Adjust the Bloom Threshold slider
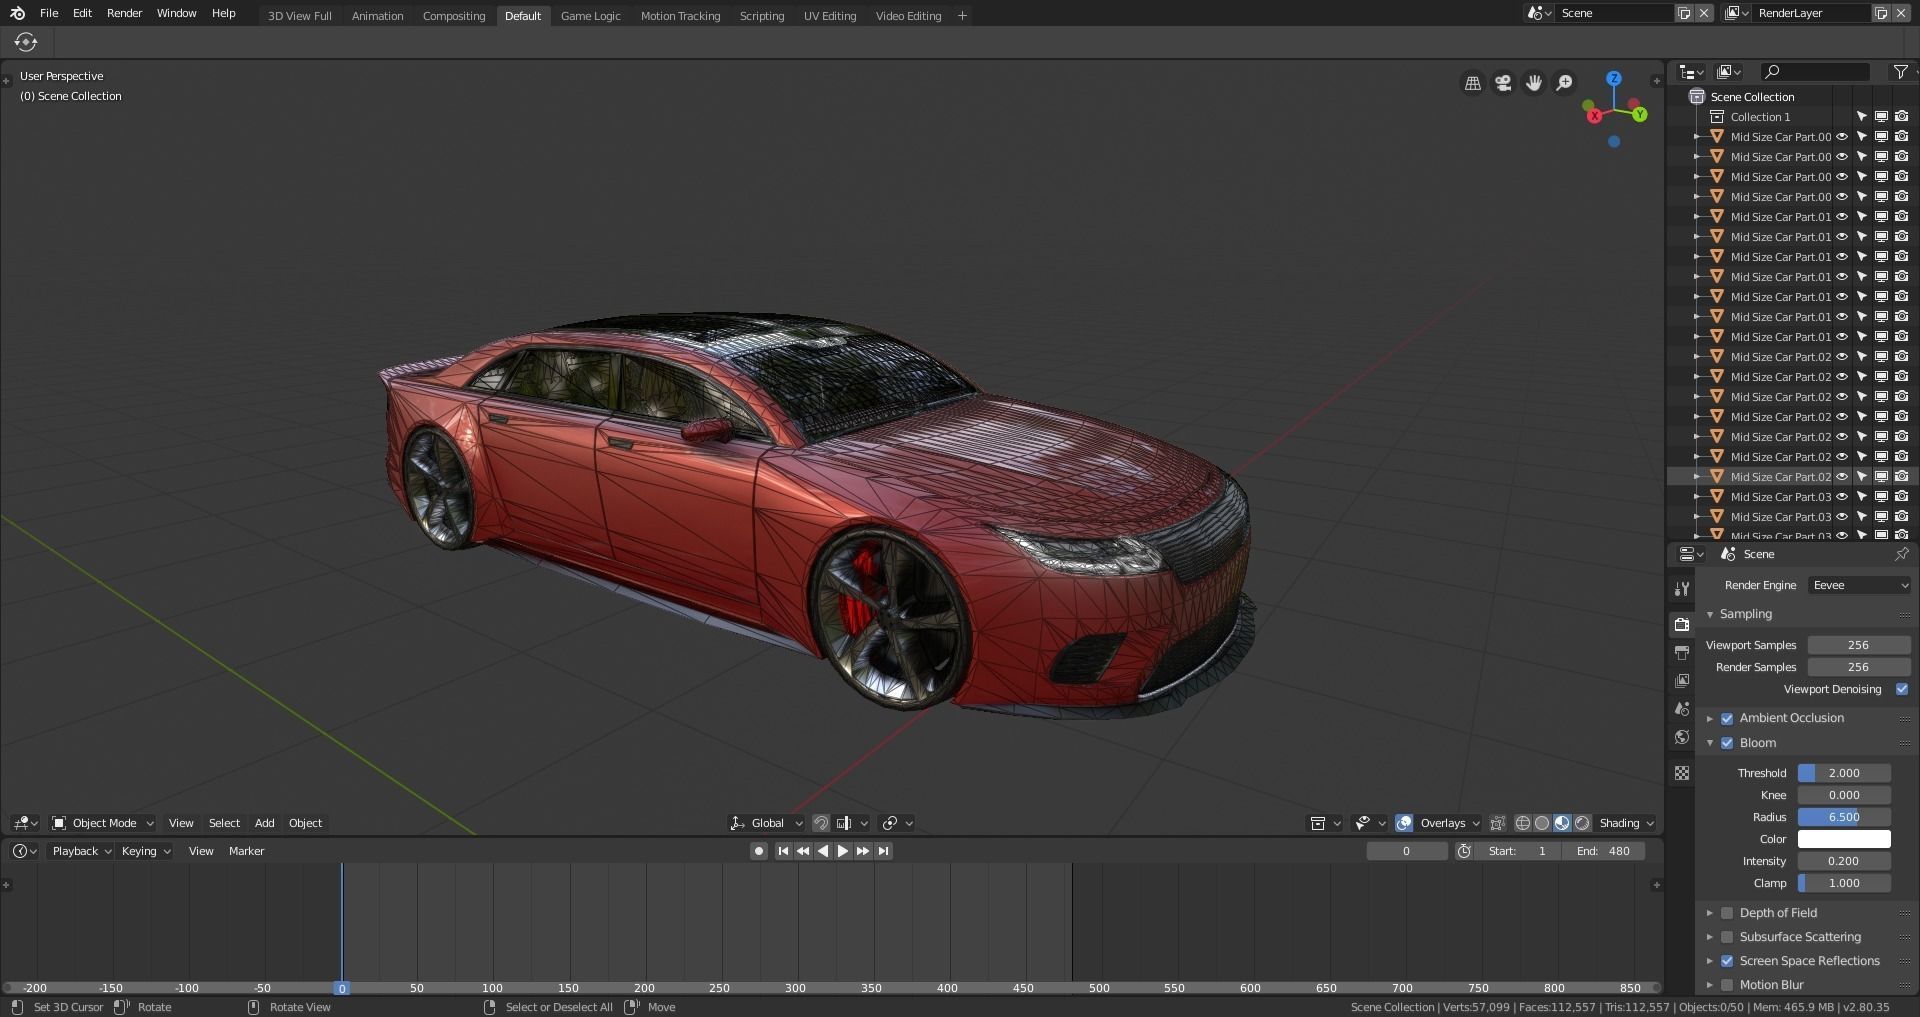This screenshot has width=1920, height=1017. pyautogui.click(x=1844, y=773)
